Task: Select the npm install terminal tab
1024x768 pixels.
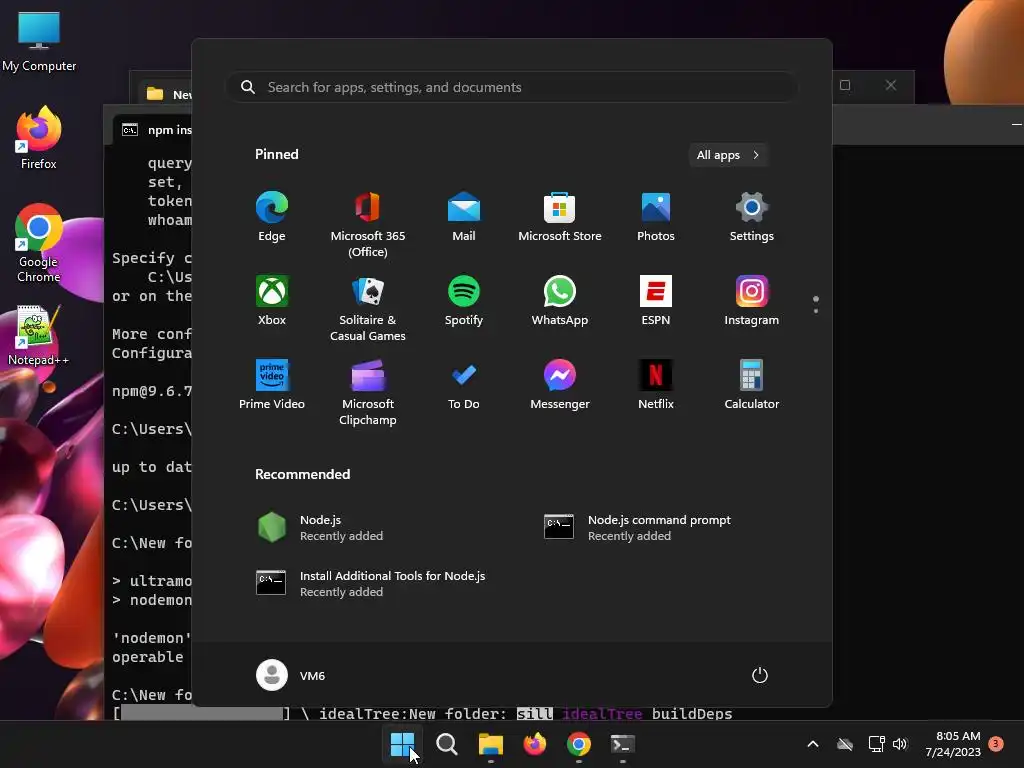Action: [x=153, y=129]
